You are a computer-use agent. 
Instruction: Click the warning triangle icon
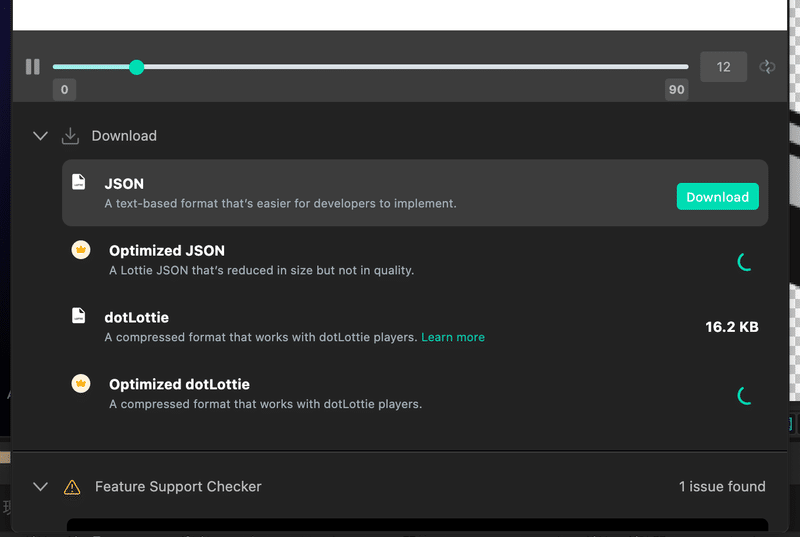click(x=72, y=487)
